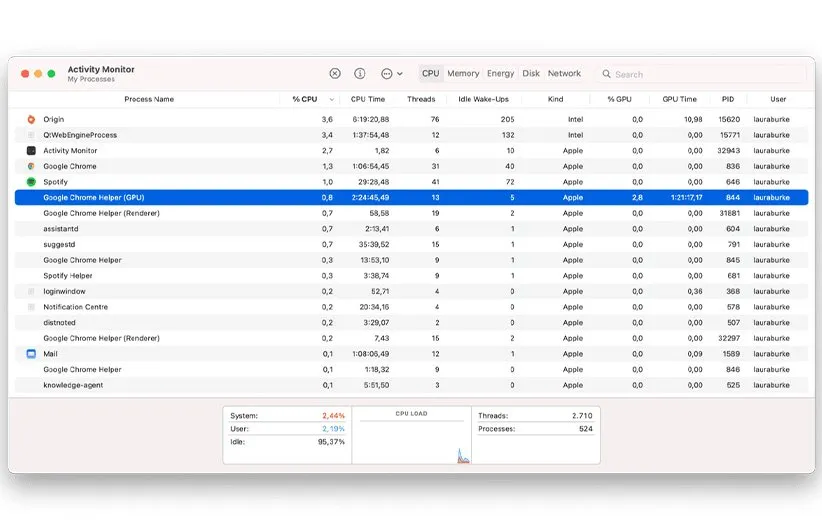Click the Origin app icon in the list
The image size is (822, 522).
[x=31, y=119]
